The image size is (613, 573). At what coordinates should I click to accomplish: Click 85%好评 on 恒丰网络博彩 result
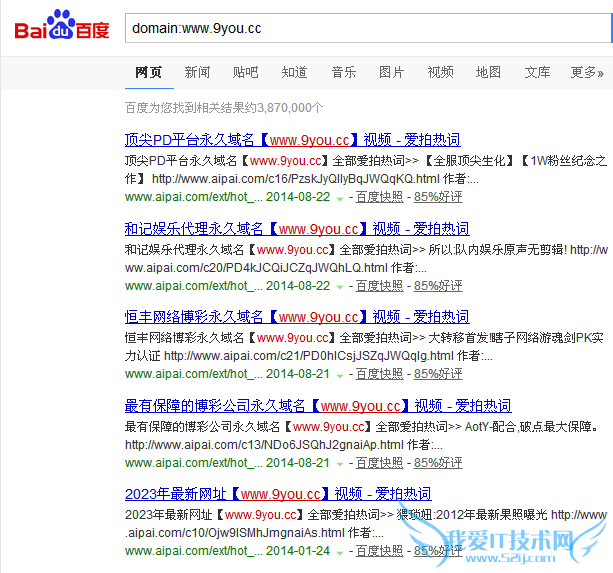438,374
